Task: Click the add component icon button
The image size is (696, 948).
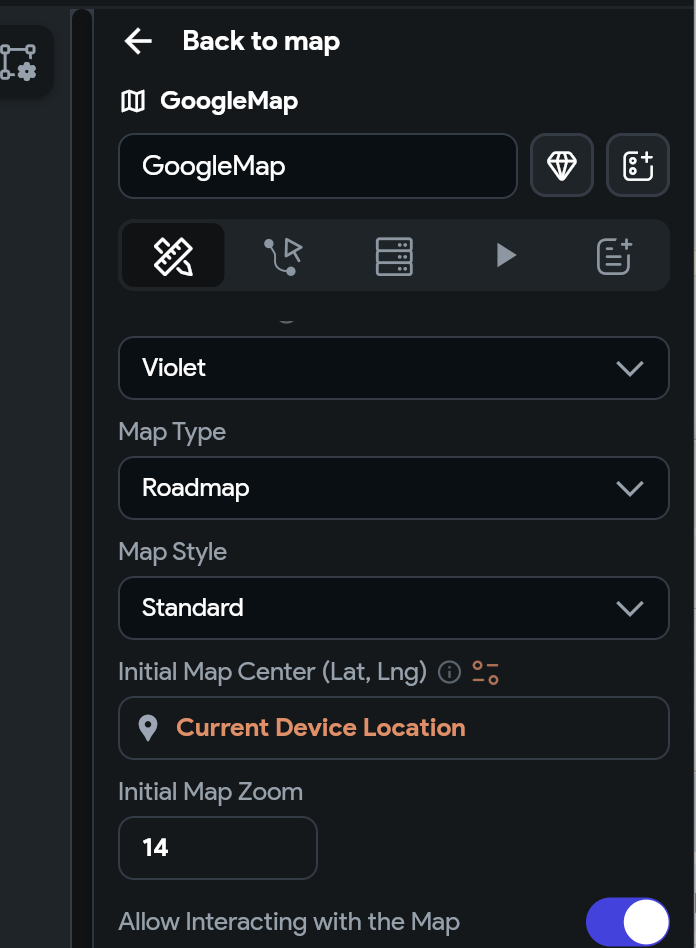Action: [637, 165]
